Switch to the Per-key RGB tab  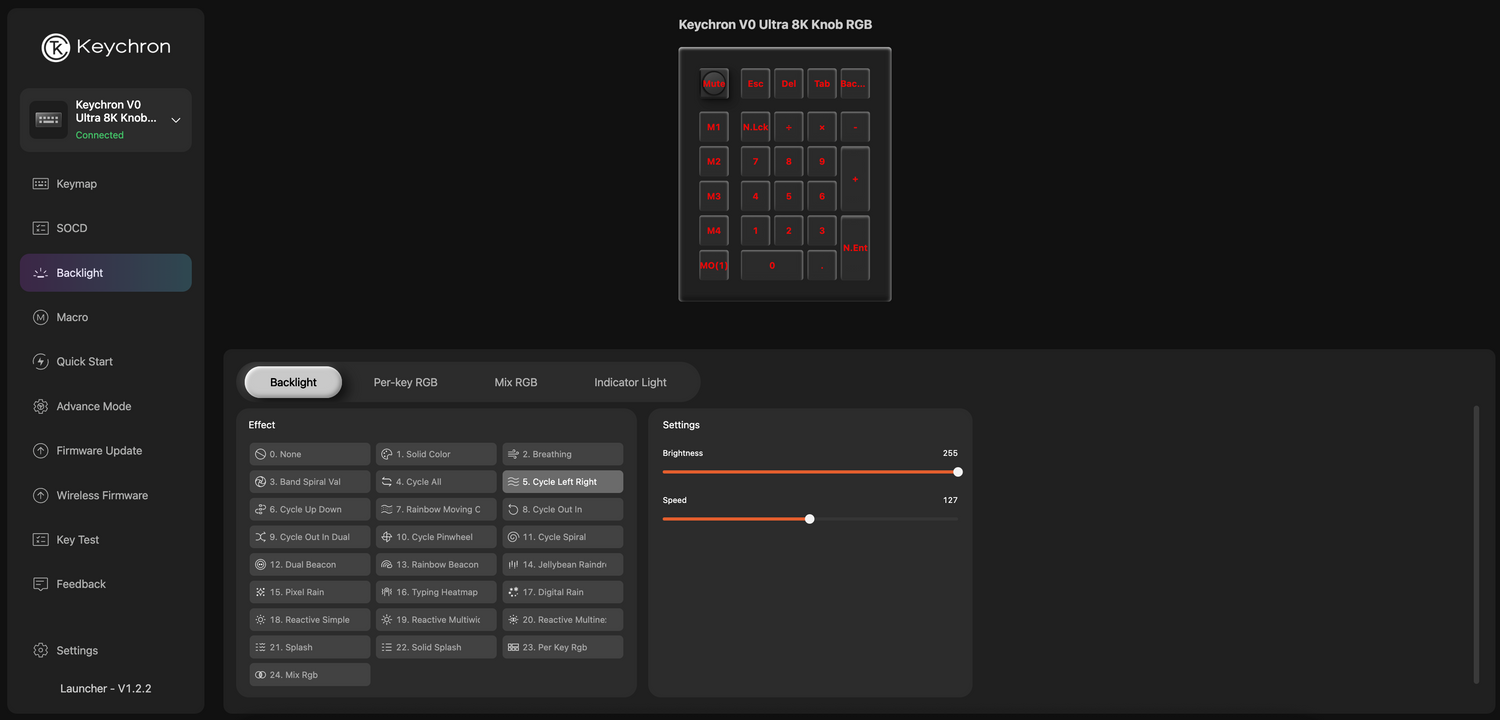click(x=405, y=382)
